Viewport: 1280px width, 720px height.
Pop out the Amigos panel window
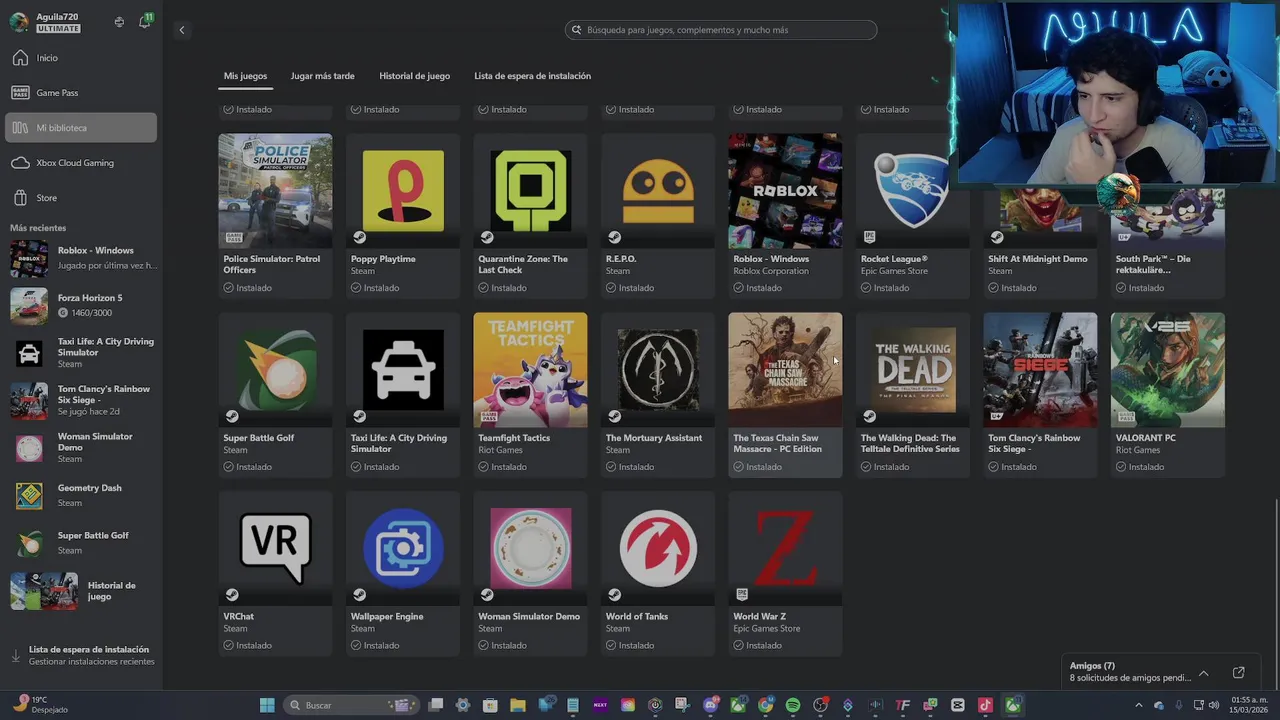(x=1239, y=672)
